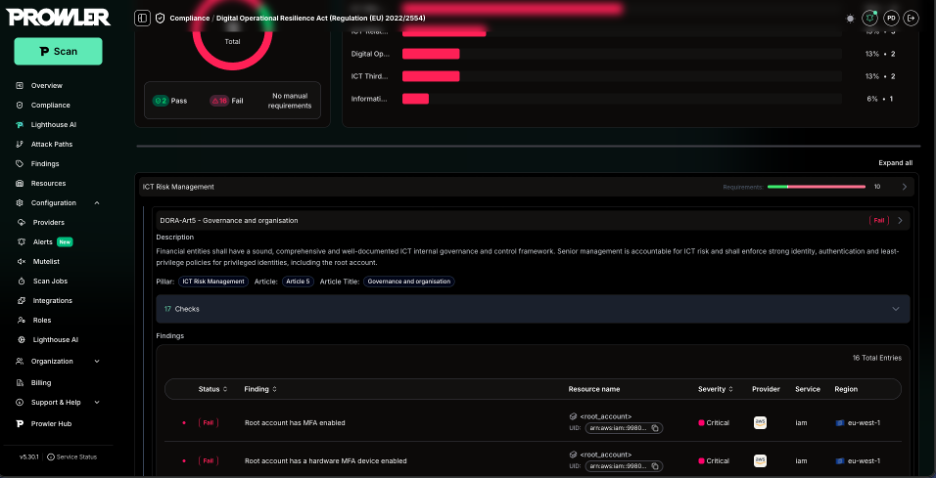Open the Compliance section
Viewport: 936px width, 478px height.
coord(50,105)
